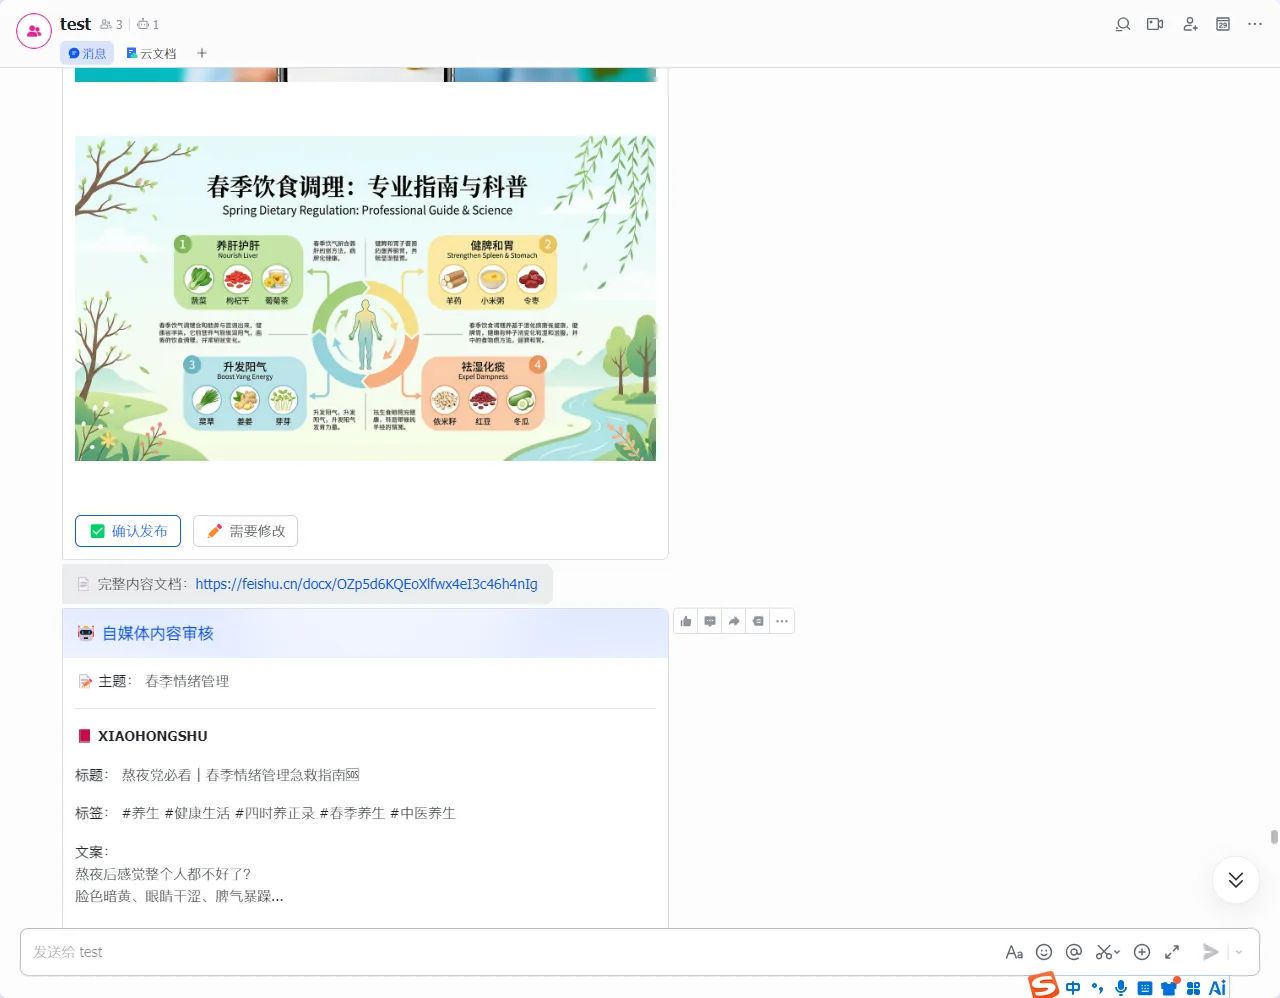The image size is (1280, 998).
Task: Click the 确认发布 button
Action: [x=128, y=531]
